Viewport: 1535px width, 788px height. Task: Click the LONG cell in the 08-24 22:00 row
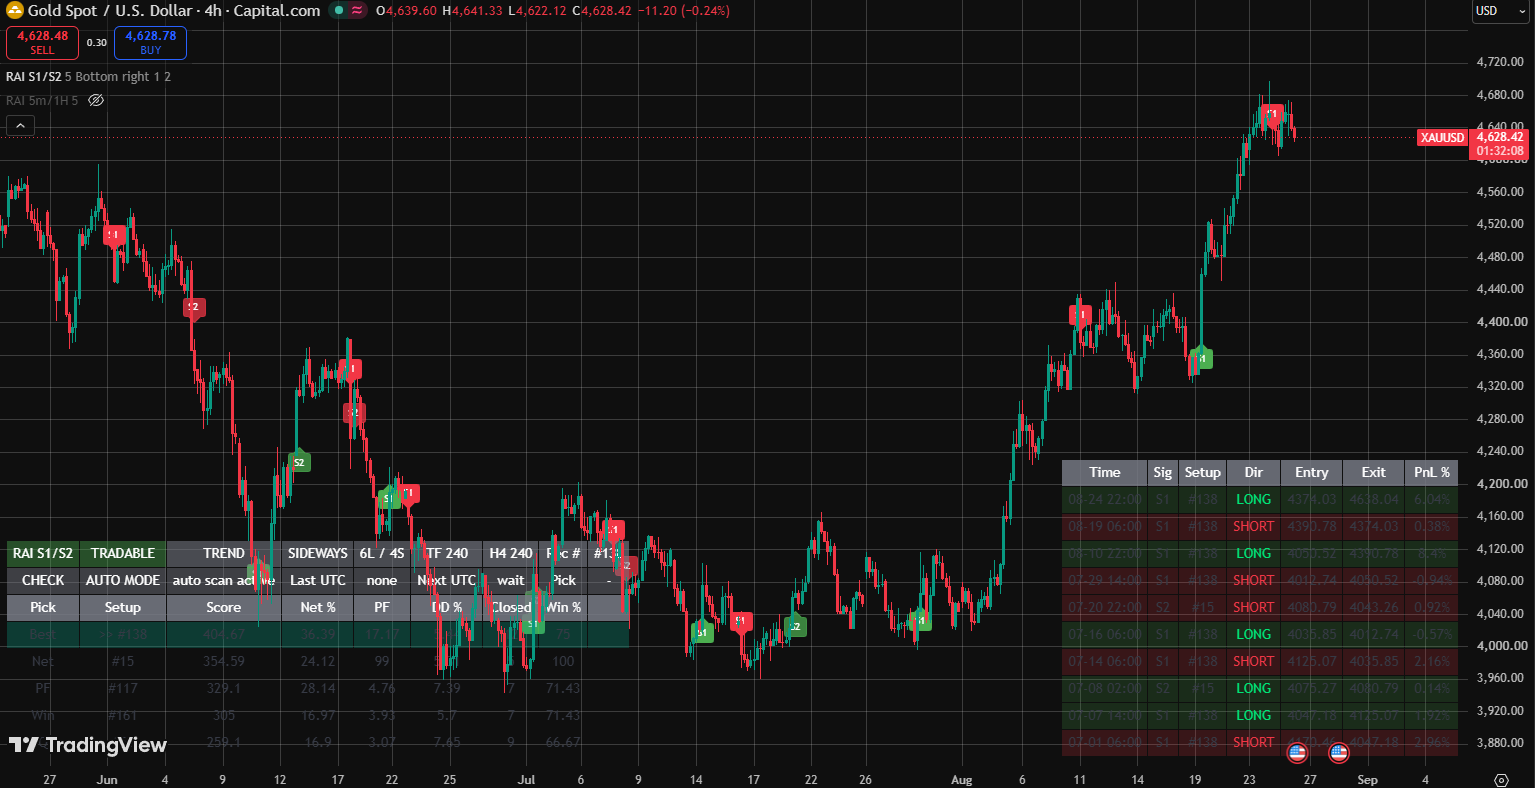click(1253, 499)
